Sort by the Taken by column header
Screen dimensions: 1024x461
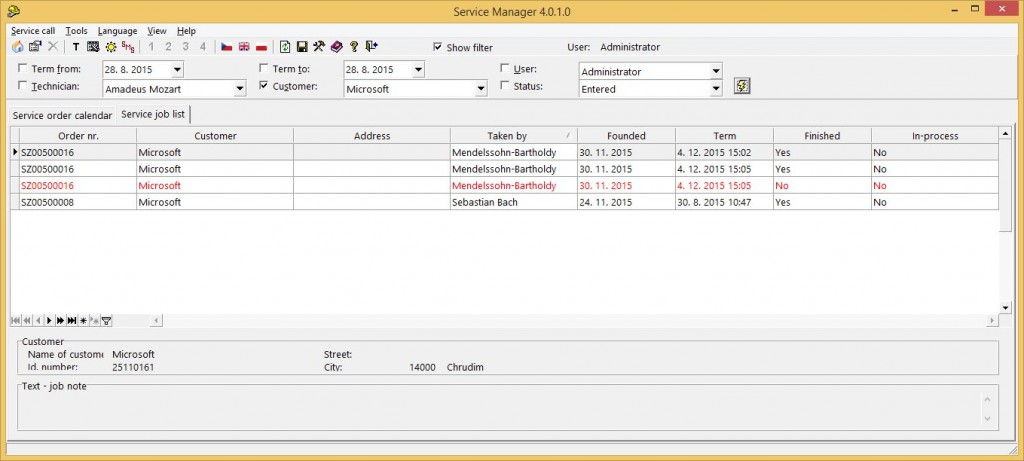(x=513, y=136)
